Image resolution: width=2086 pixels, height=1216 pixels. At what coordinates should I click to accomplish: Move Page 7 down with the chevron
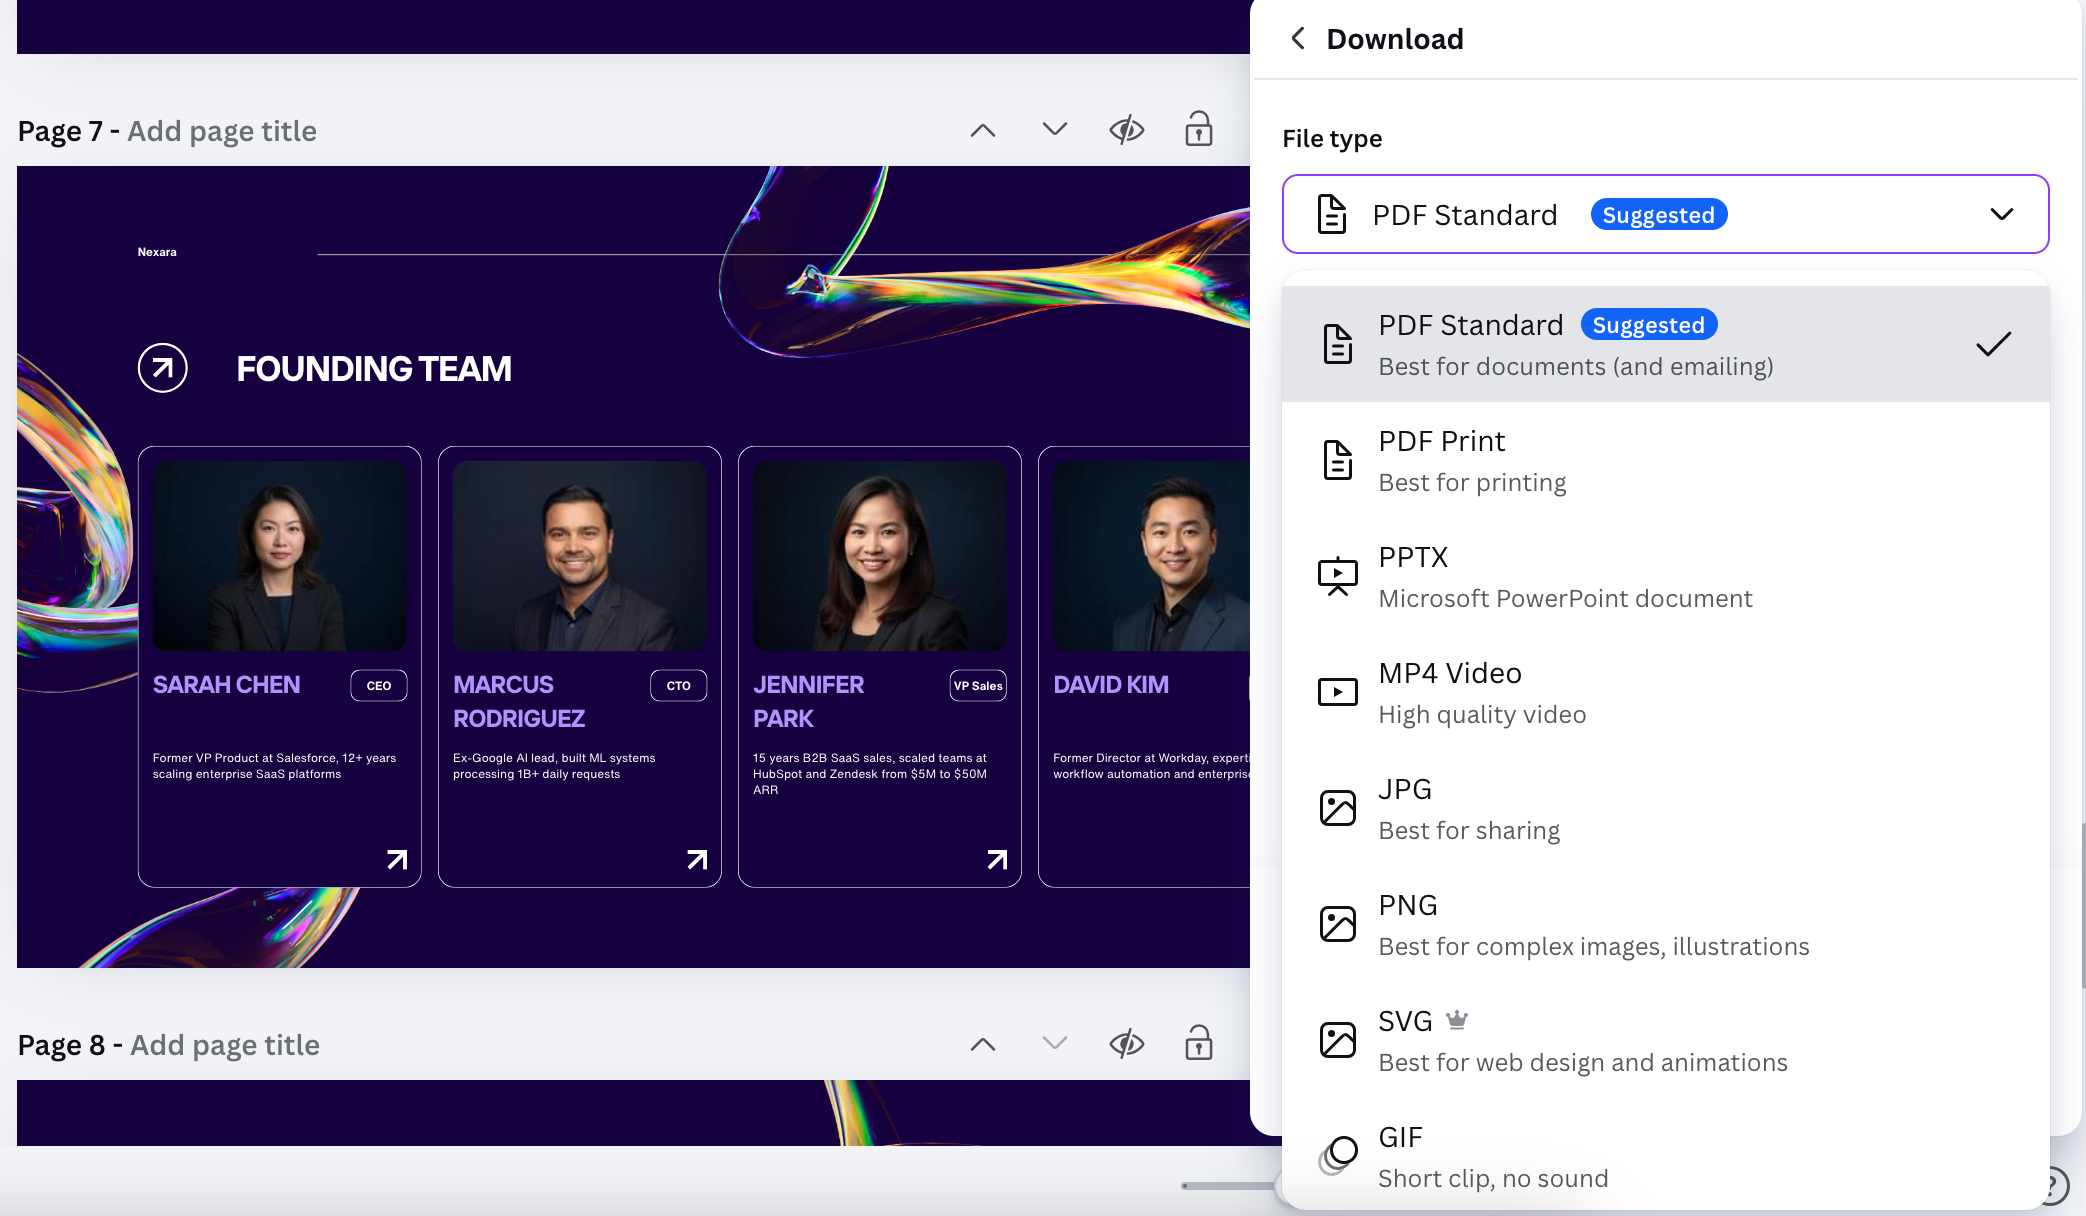1054,130
